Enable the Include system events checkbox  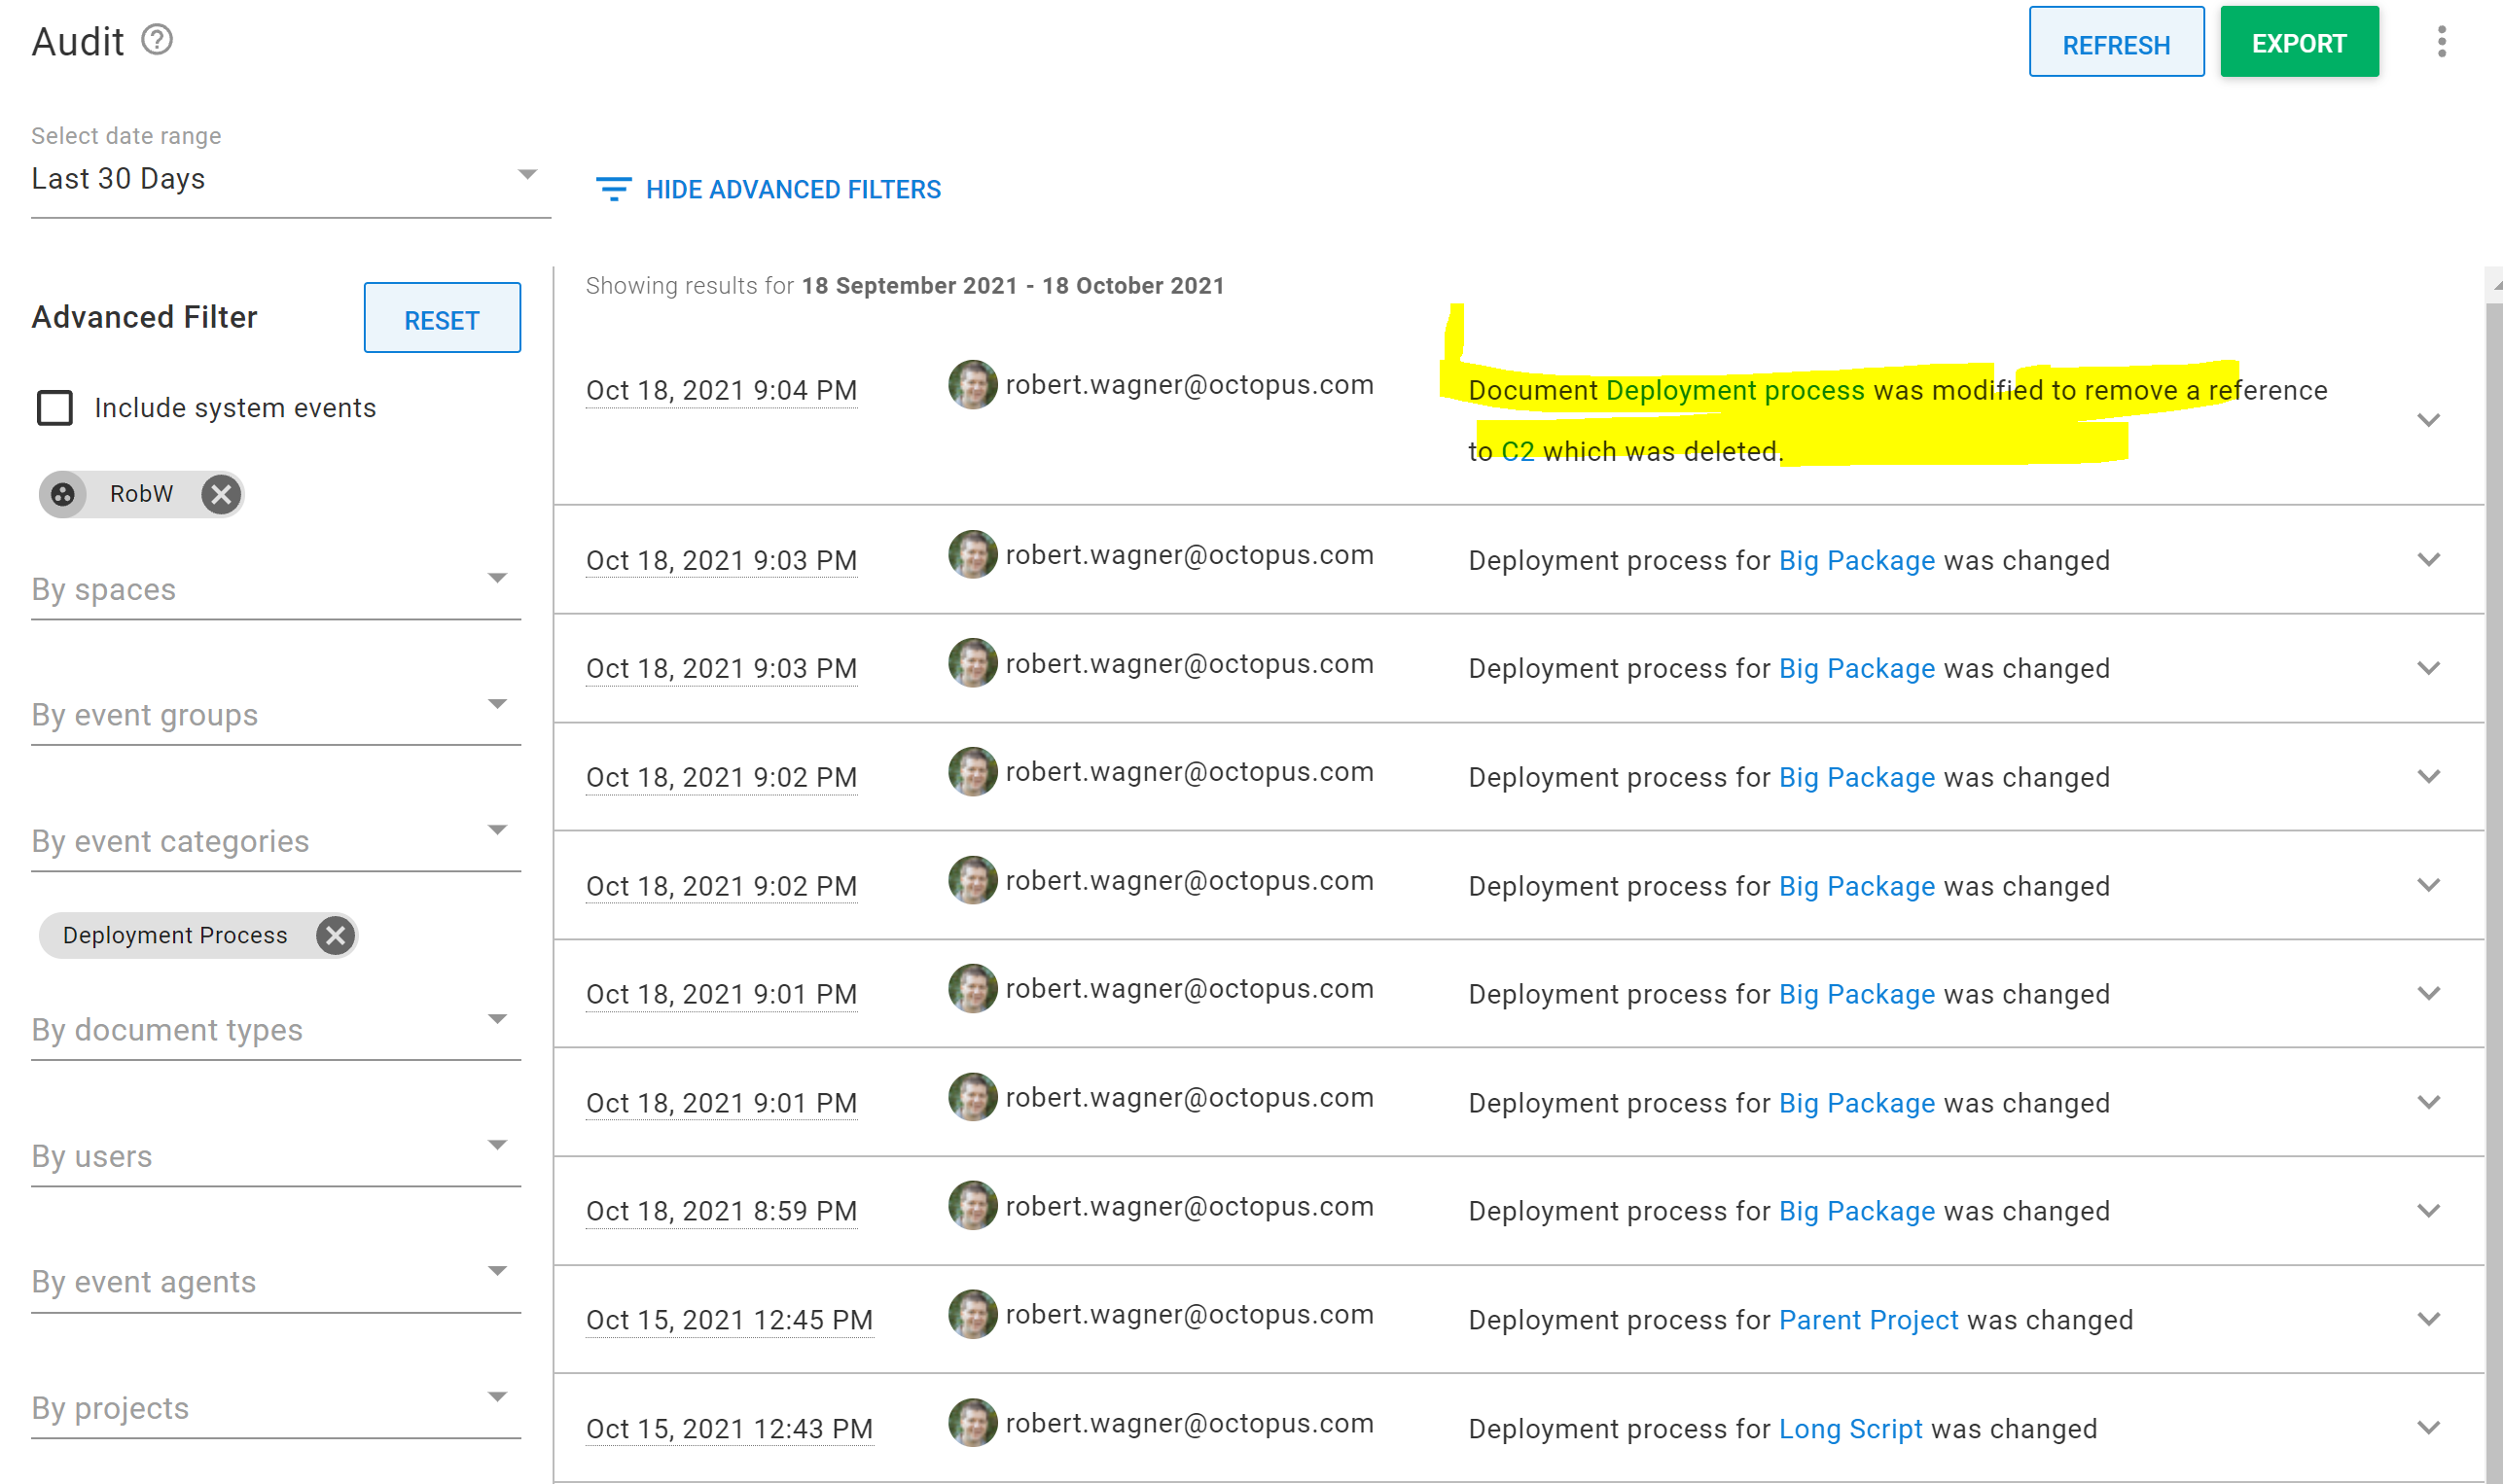(54, 407)
